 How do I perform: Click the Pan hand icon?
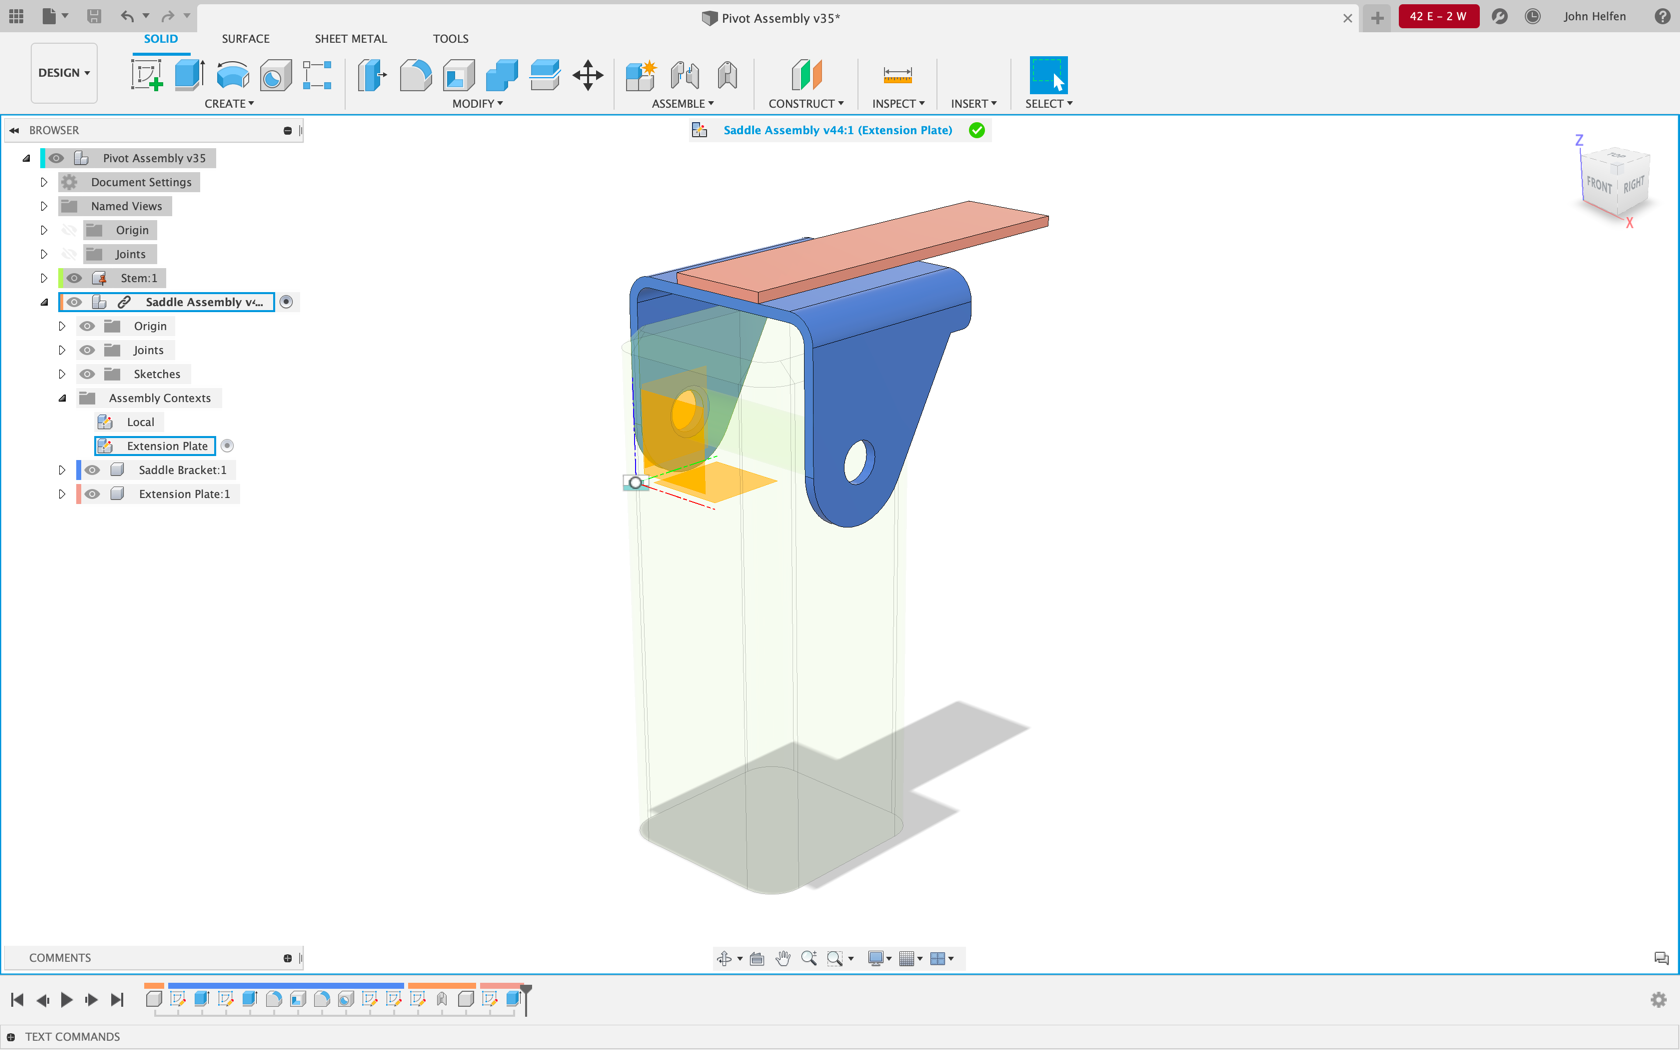coord(783,958)
